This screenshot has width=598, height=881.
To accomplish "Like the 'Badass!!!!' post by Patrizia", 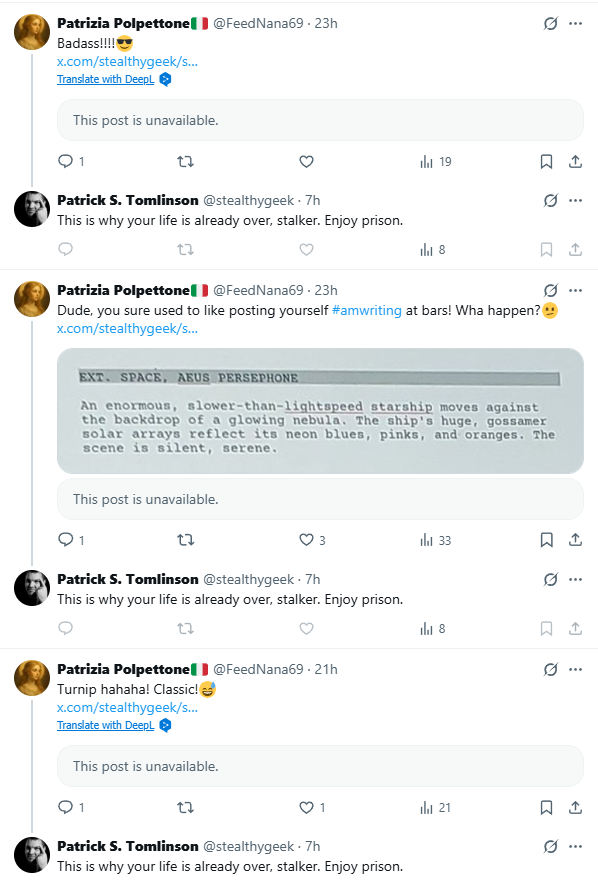I will 306,162.
